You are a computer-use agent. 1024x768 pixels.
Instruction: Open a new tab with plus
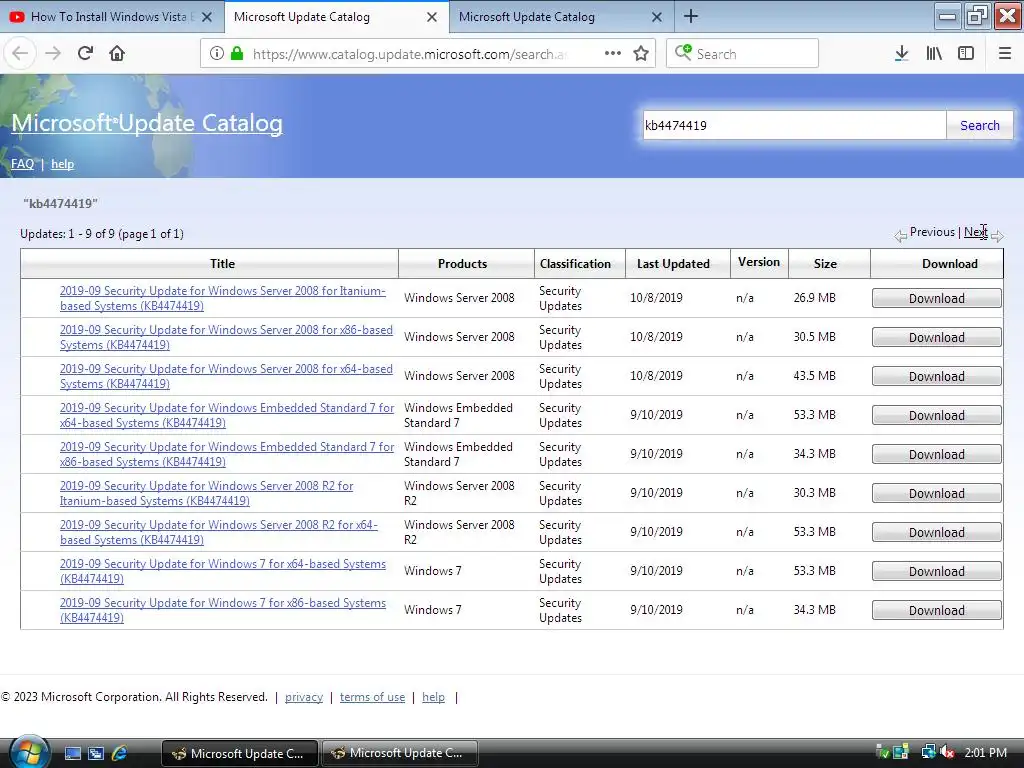691,16
